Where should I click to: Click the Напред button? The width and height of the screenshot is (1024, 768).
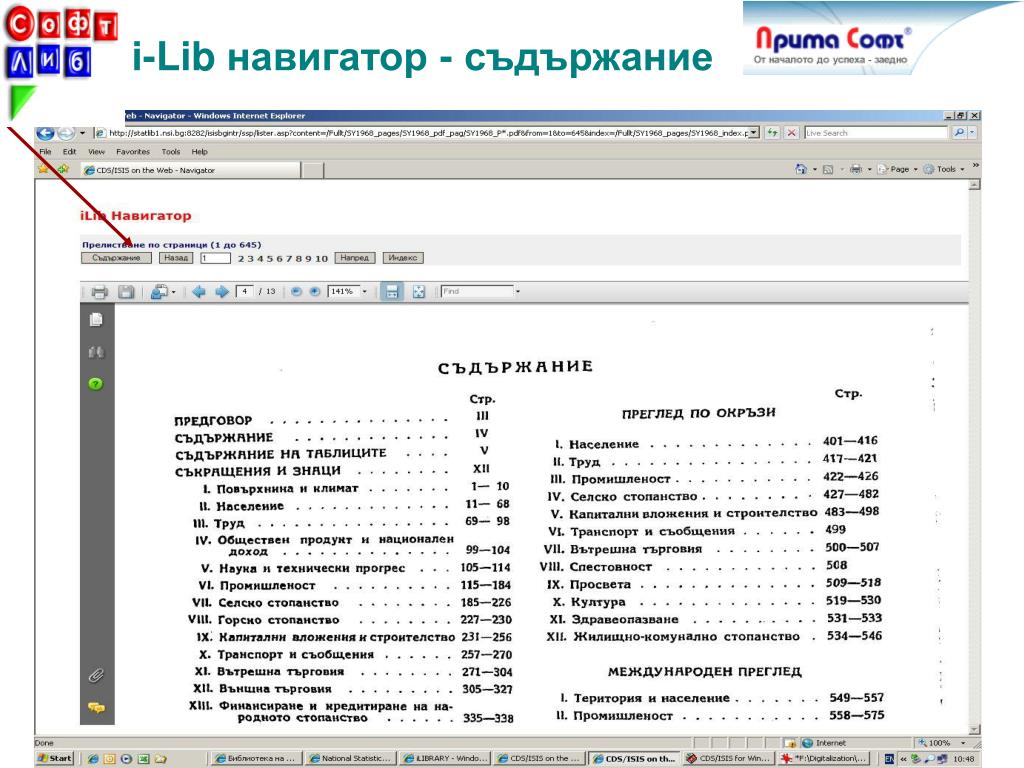[x=355, y=258]
